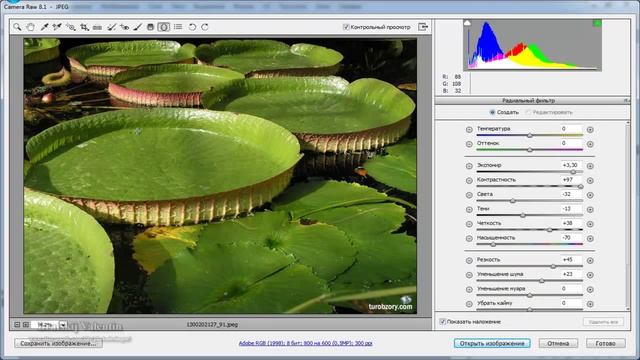Toggle full screen mode icon
Image resolution: width=640 pixels, height=360 pixels.
[x=423, y=27]
